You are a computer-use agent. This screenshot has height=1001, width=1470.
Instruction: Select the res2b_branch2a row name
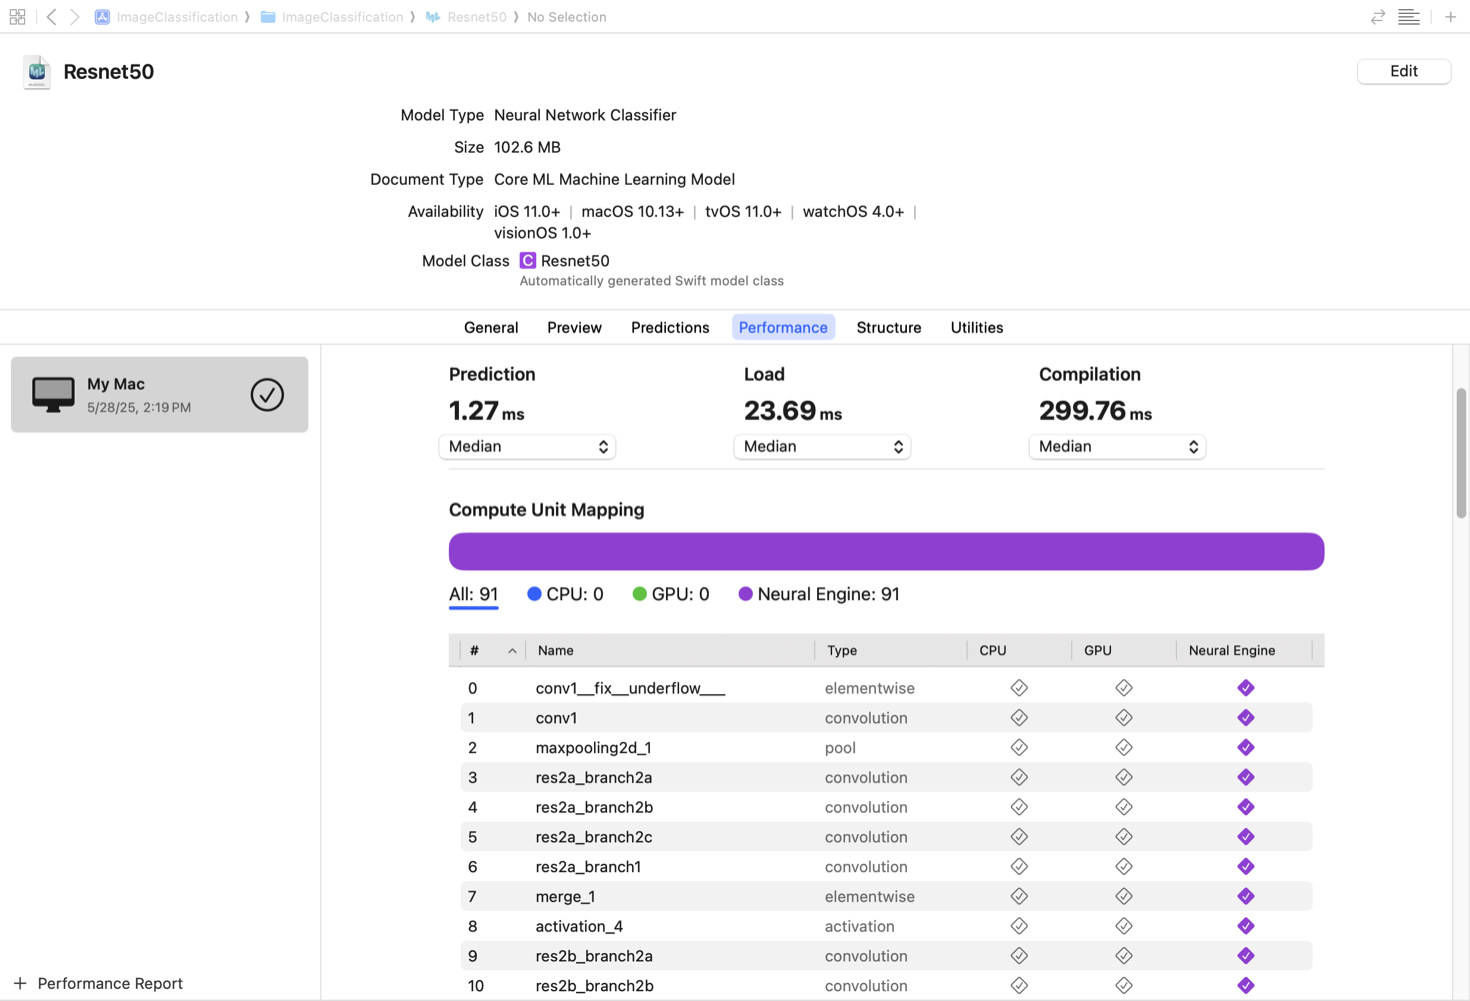coord(594,956)
